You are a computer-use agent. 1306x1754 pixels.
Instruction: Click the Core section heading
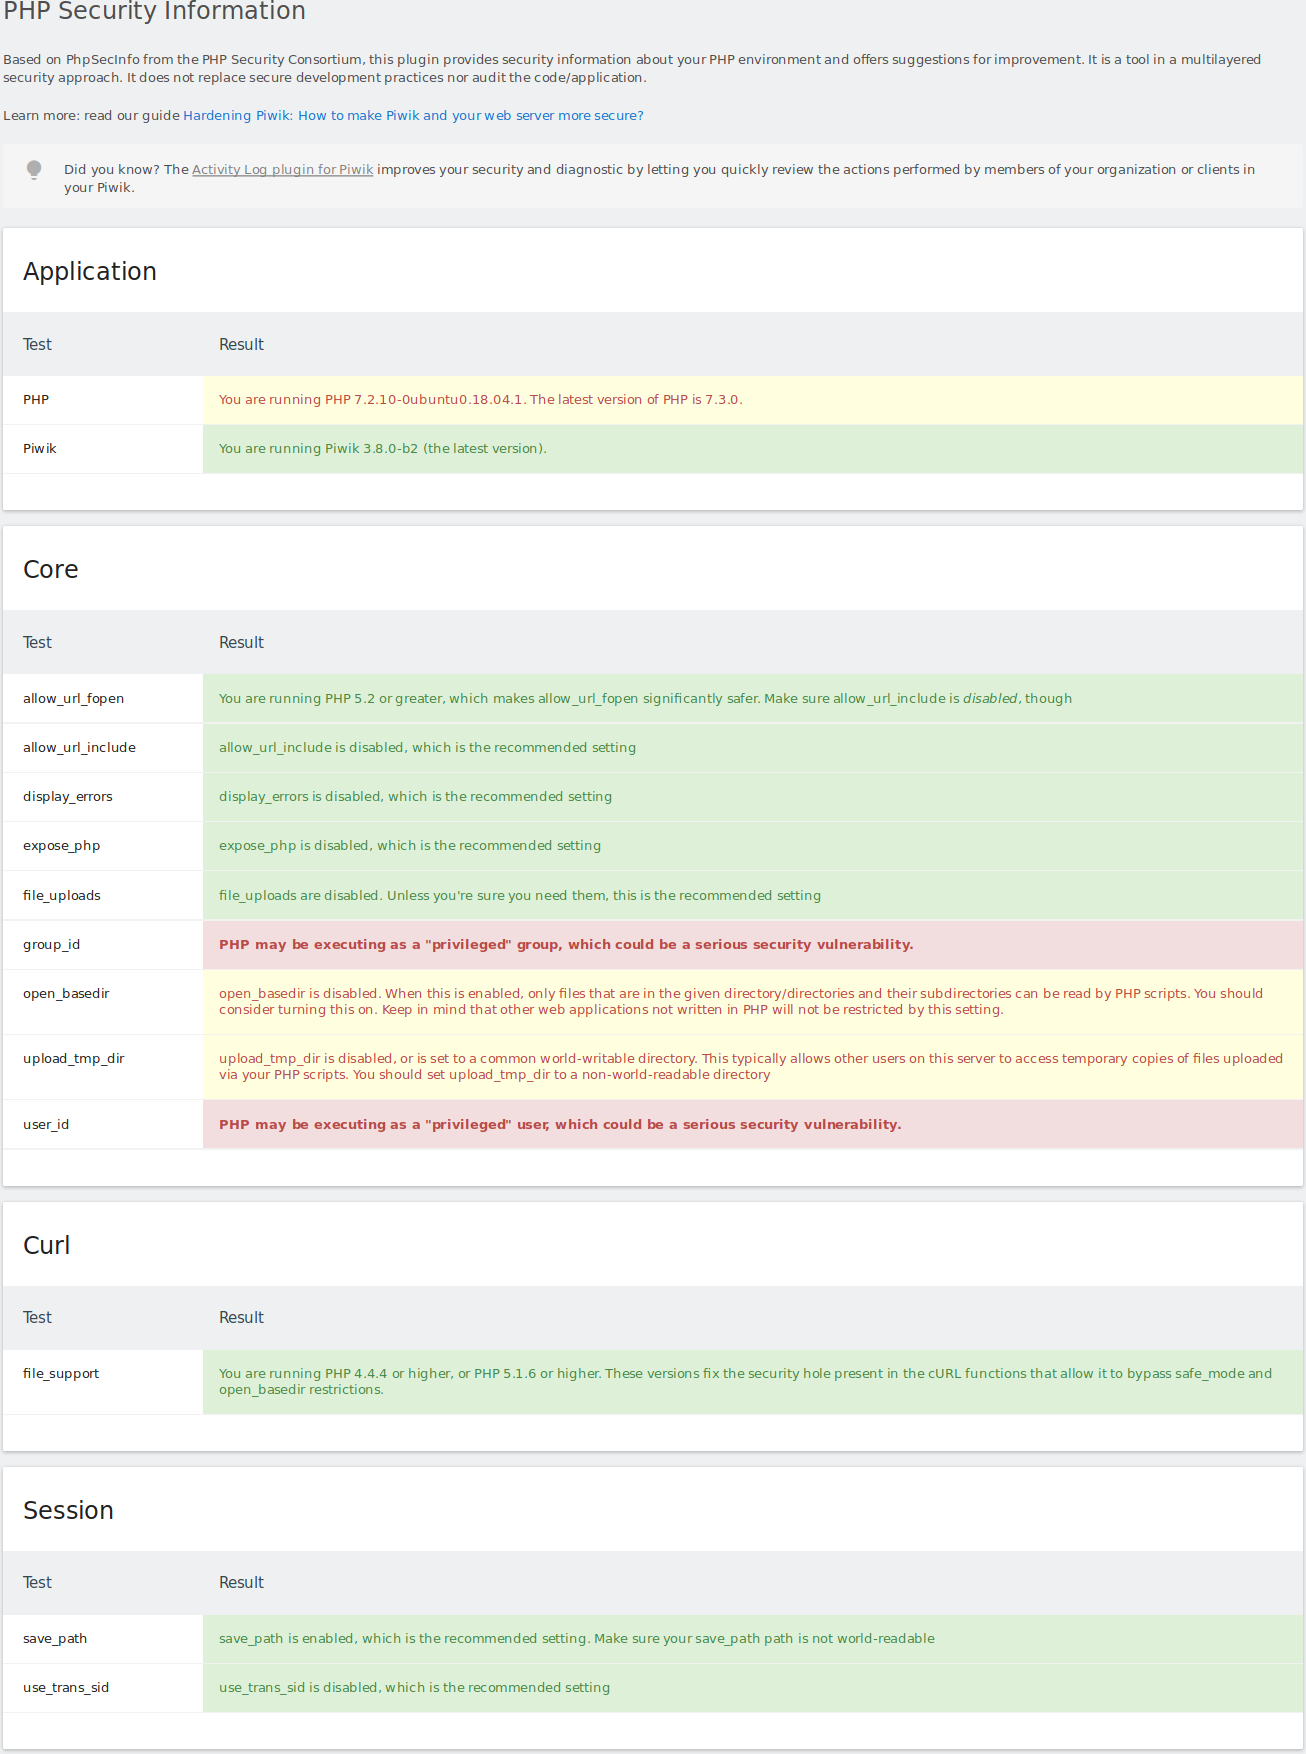pyautogui.click(x=51, y=570)
